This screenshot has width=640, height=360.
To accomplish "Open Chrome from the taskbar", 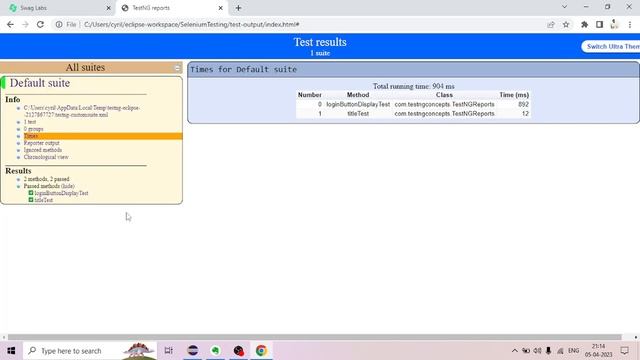I will click(261, 351).
